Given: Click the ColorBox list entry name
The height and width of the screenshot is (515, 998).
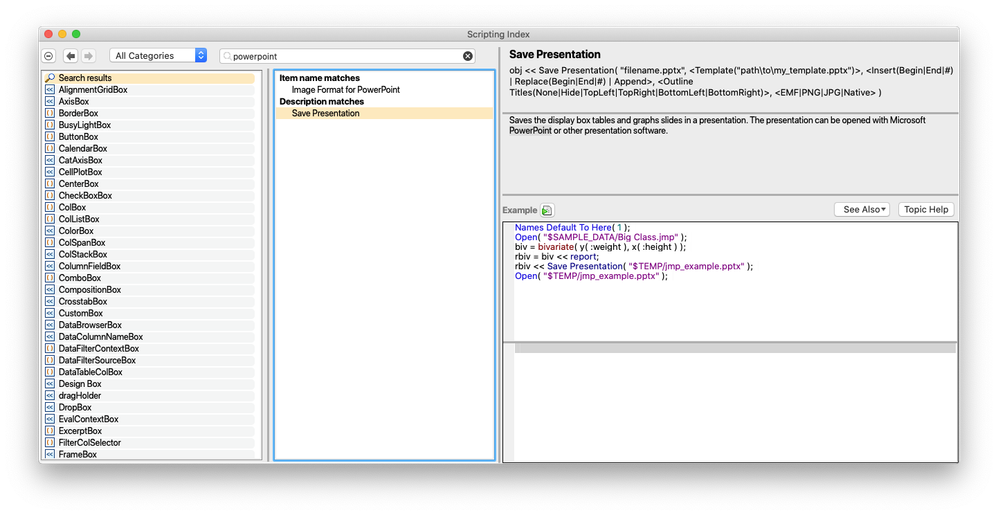Looking at the screenshot, I should [x=76, y=231].
